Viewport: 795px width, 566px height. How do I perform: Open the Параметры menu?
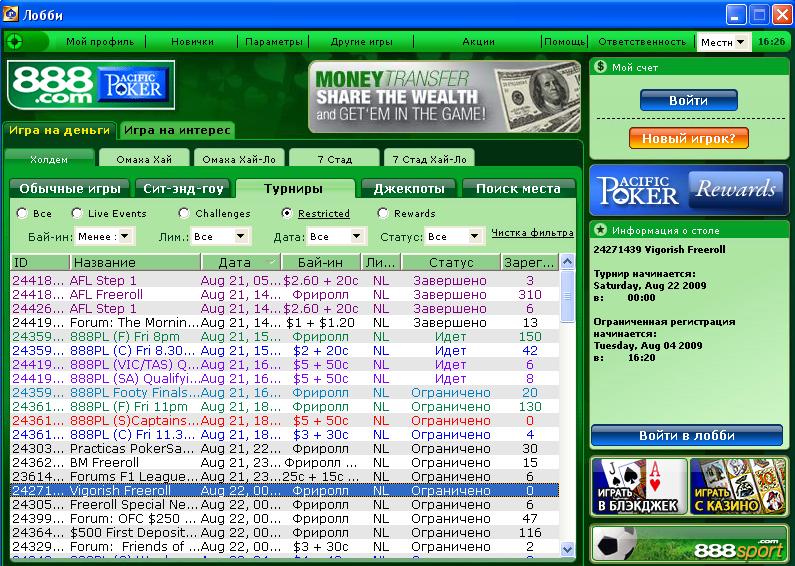273,42
